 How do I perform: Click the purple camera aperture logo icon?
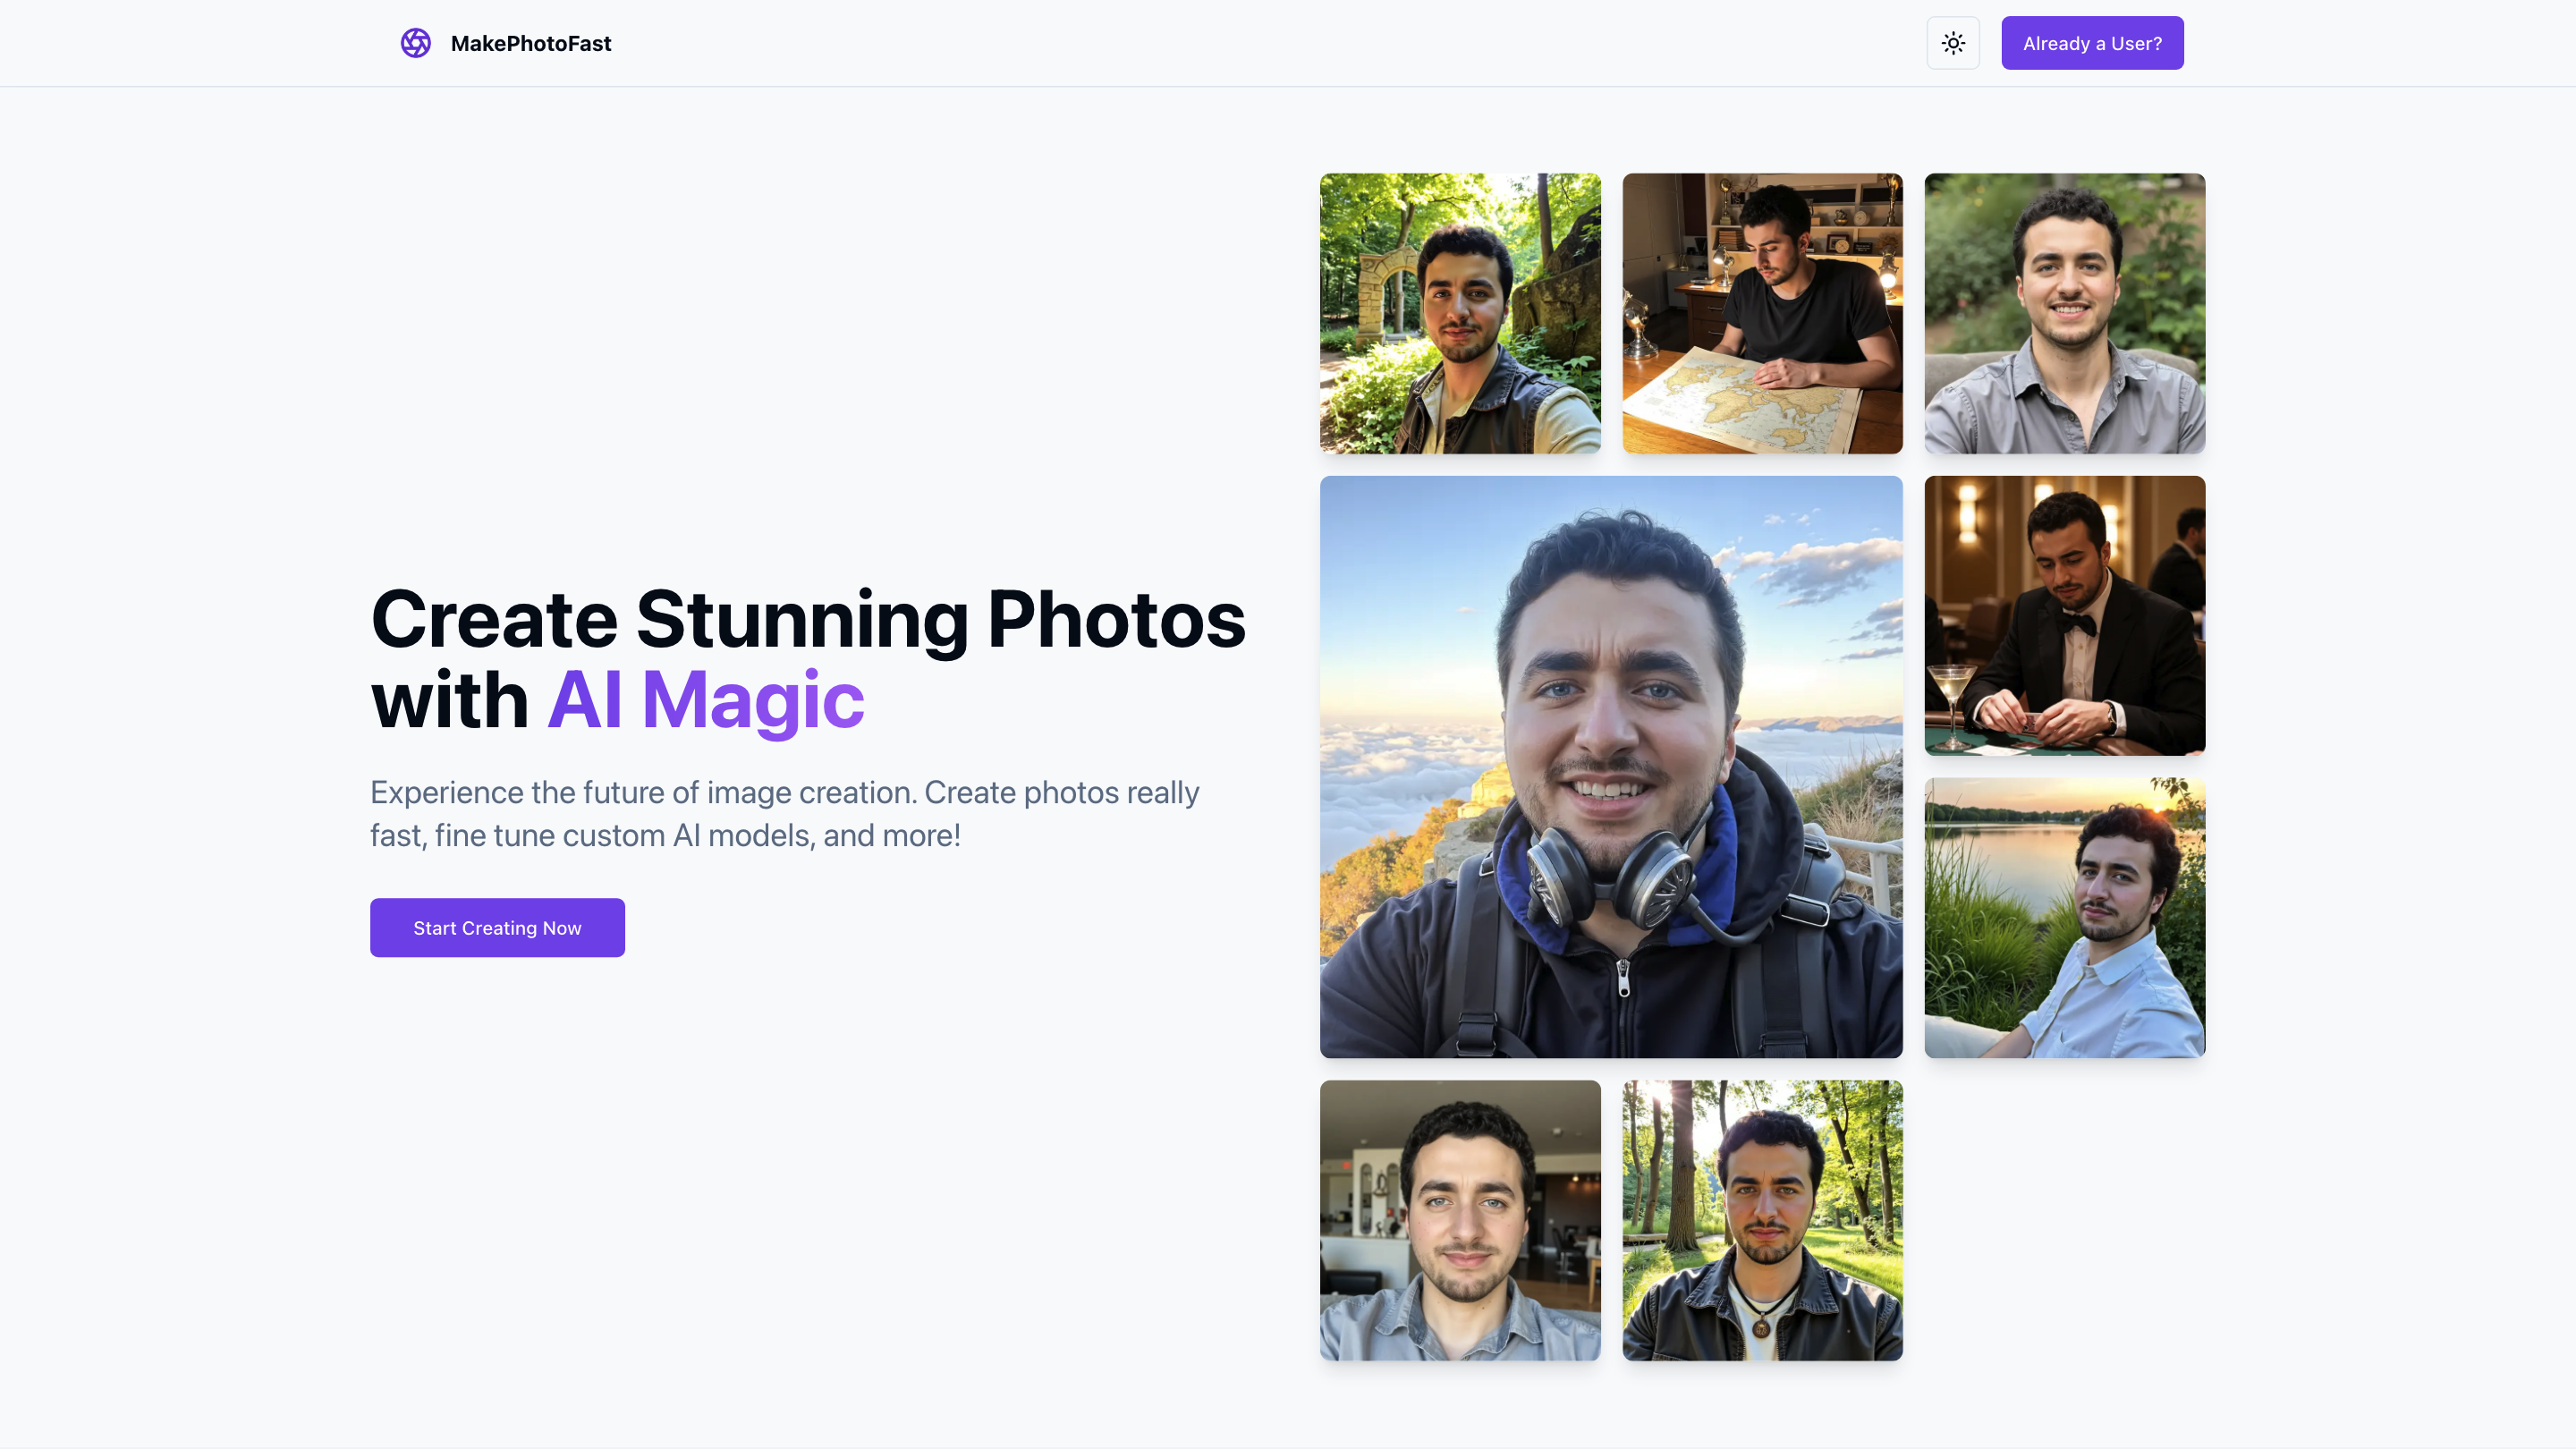(415, 43)
